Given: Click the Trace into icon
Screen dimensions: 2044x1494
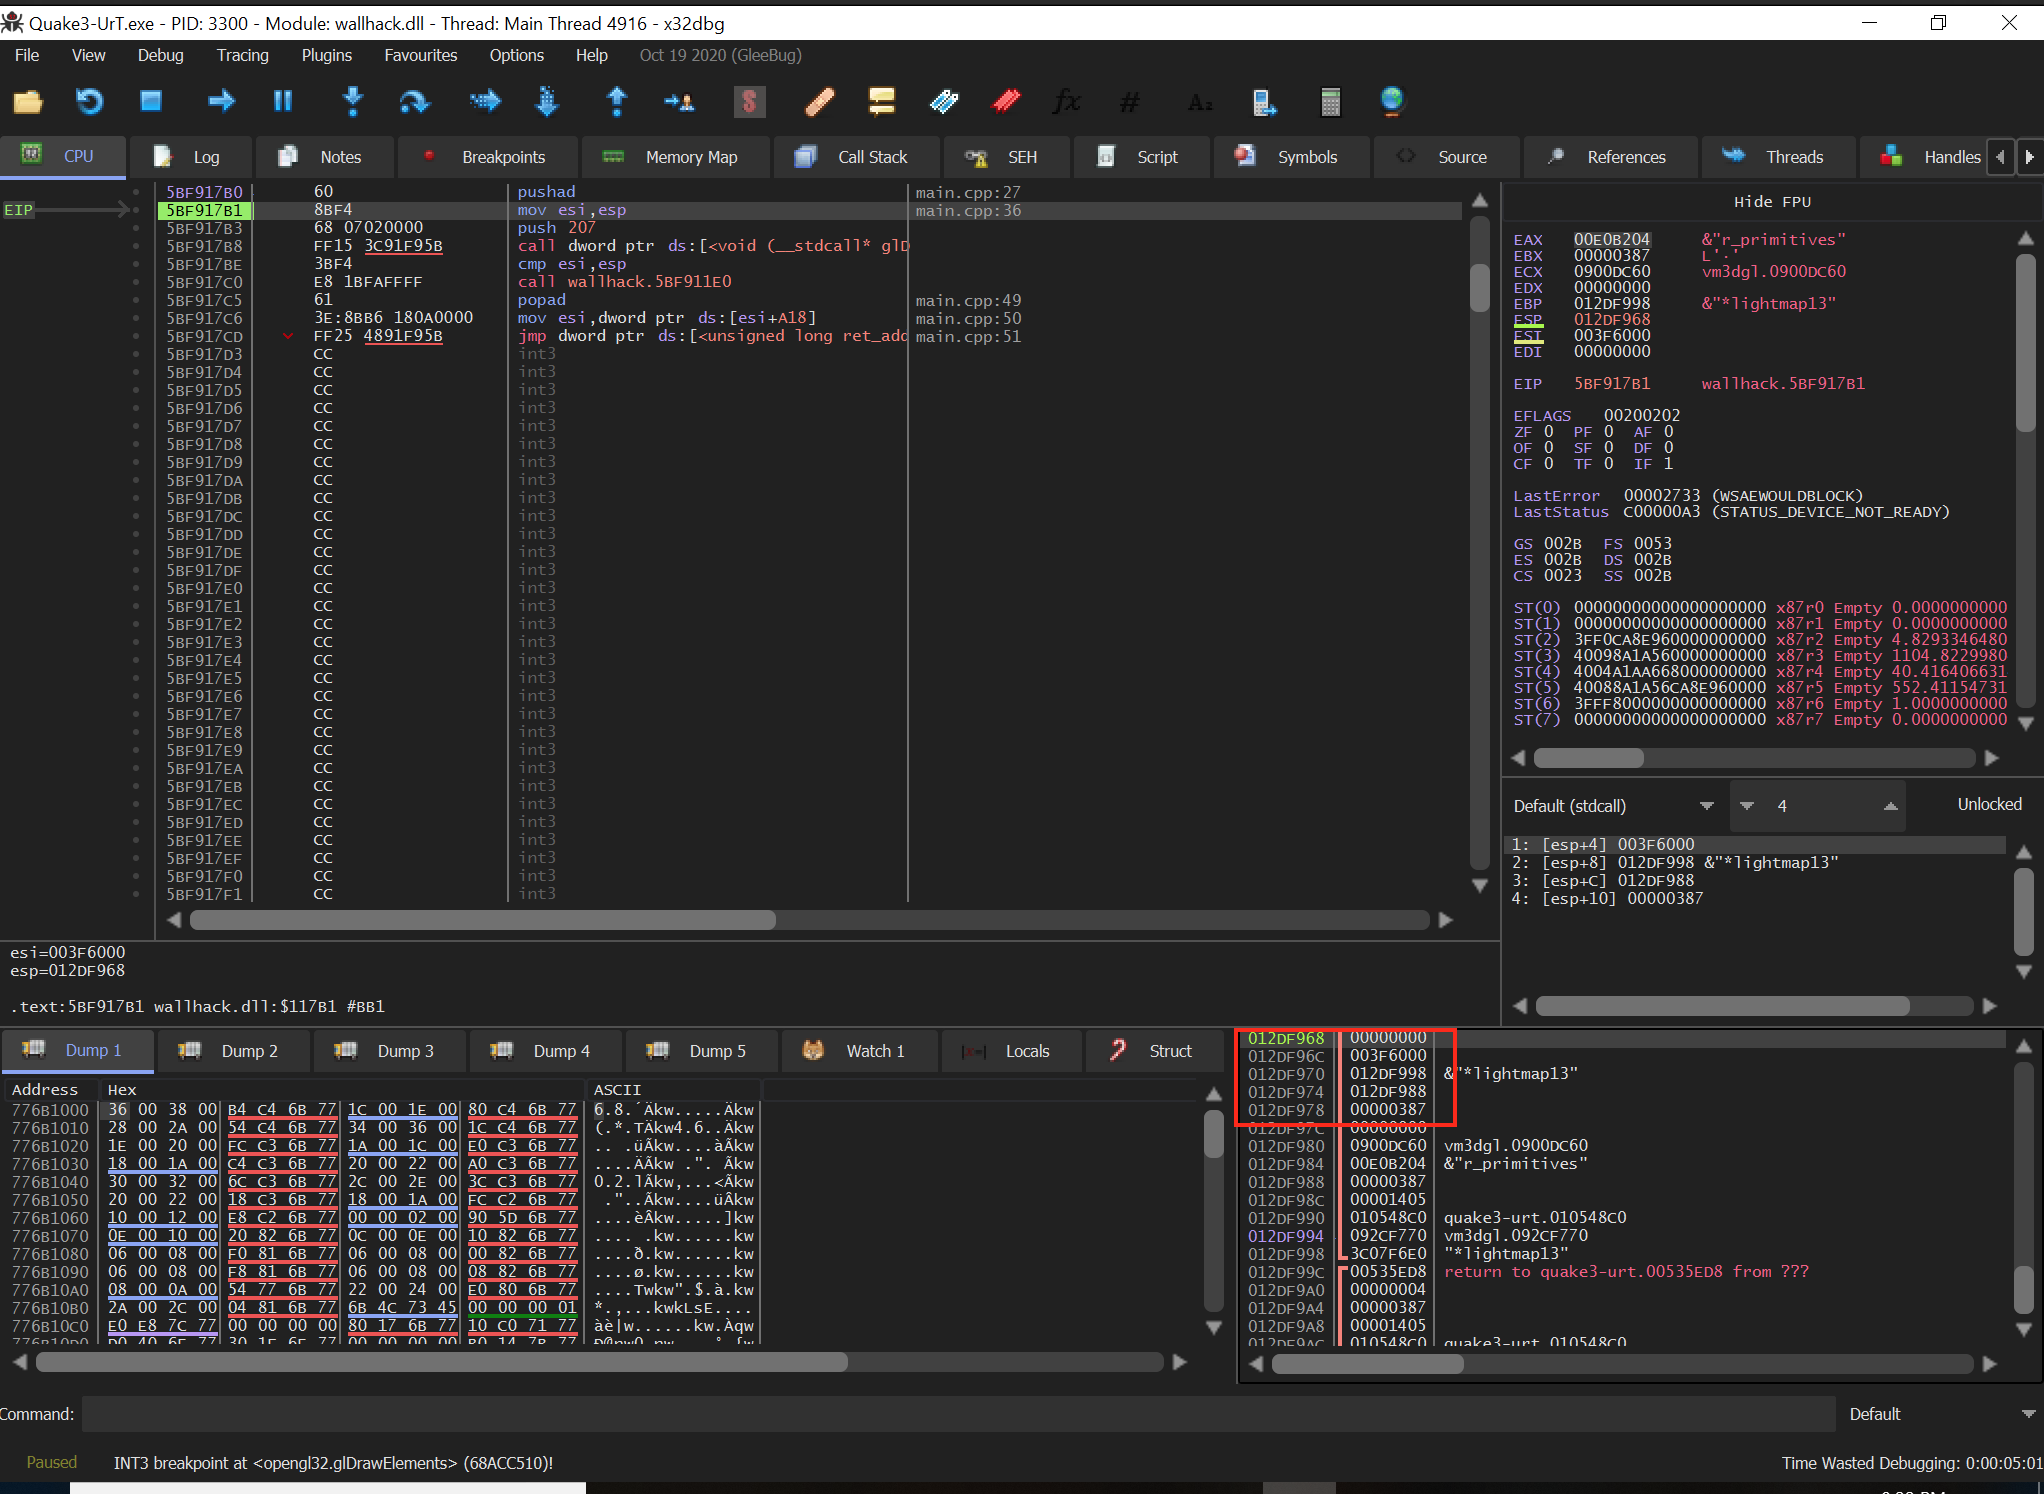Looking at the screenshot, I should [x=485, y=101].
